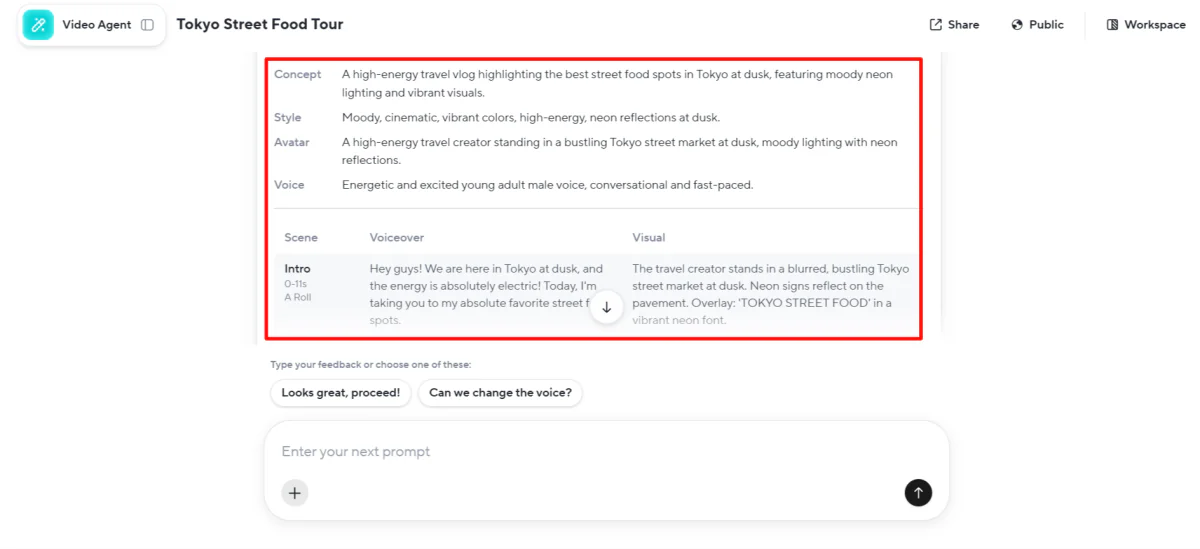Select "Can we change the voice?" suggestion
This screenshot has width=1200, height=549.
point(500,393)
